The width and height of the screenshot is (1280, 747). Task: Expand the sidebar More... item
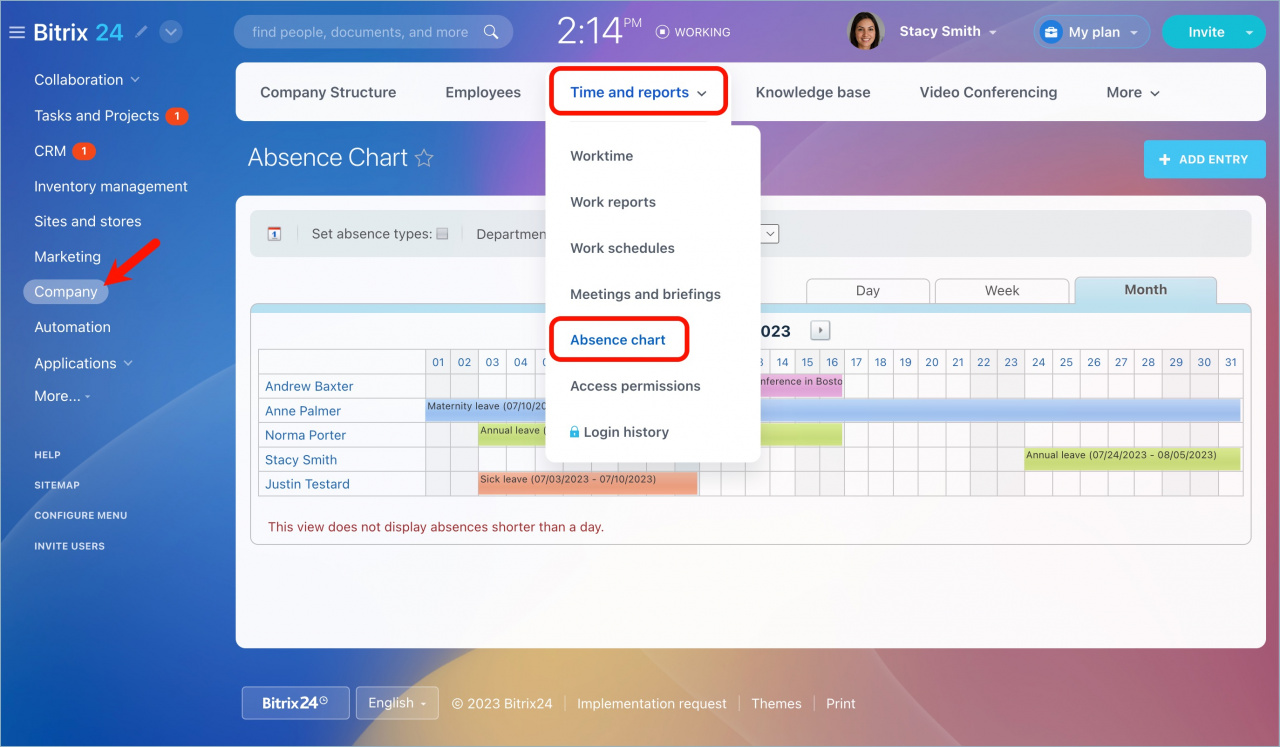(62, 396)
